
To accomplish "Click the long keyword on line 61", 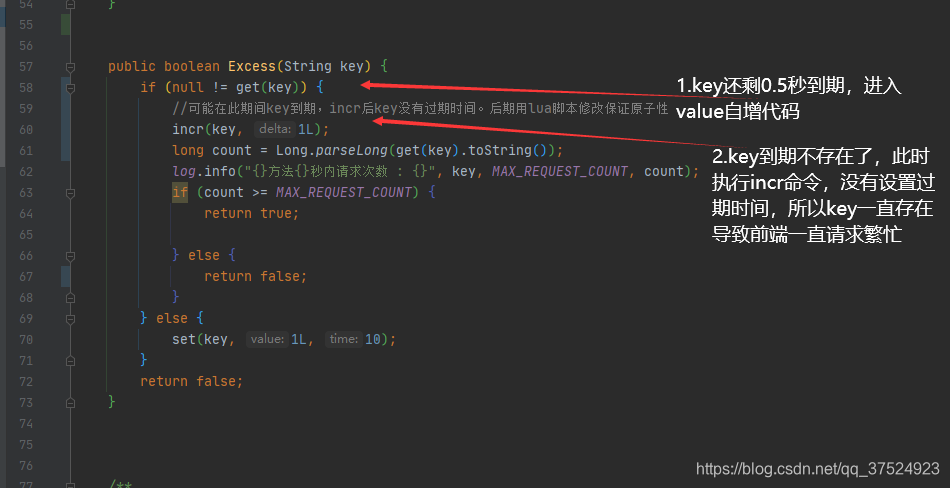I will [188, 150].
